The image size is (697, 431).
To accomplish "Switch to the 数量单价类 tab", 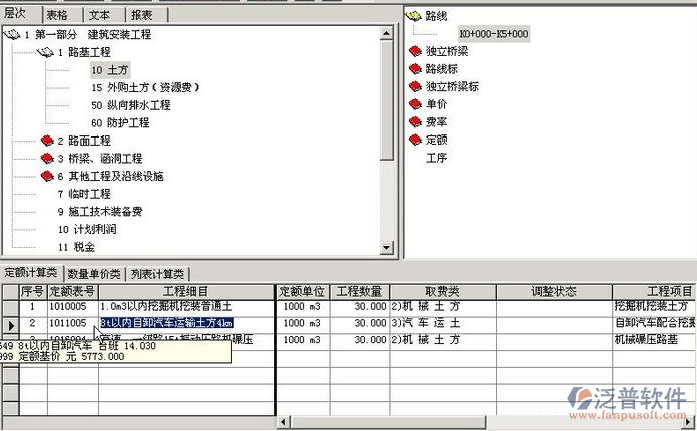I will [x=93, y=274].
